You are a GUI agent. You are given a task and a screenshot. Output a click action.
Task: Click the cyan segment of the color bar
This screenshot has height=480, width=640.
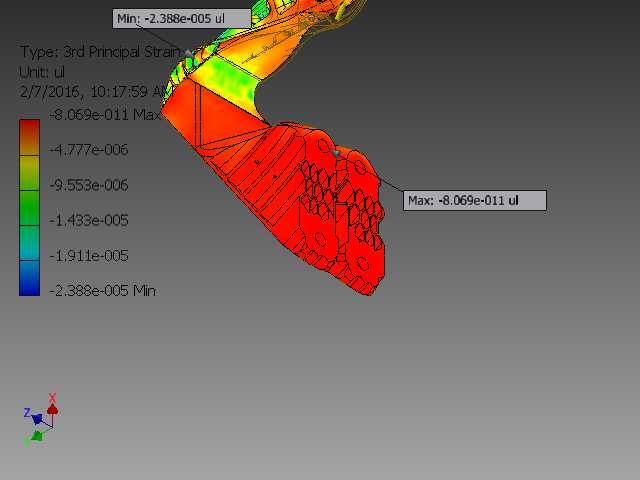click(29, 243)
